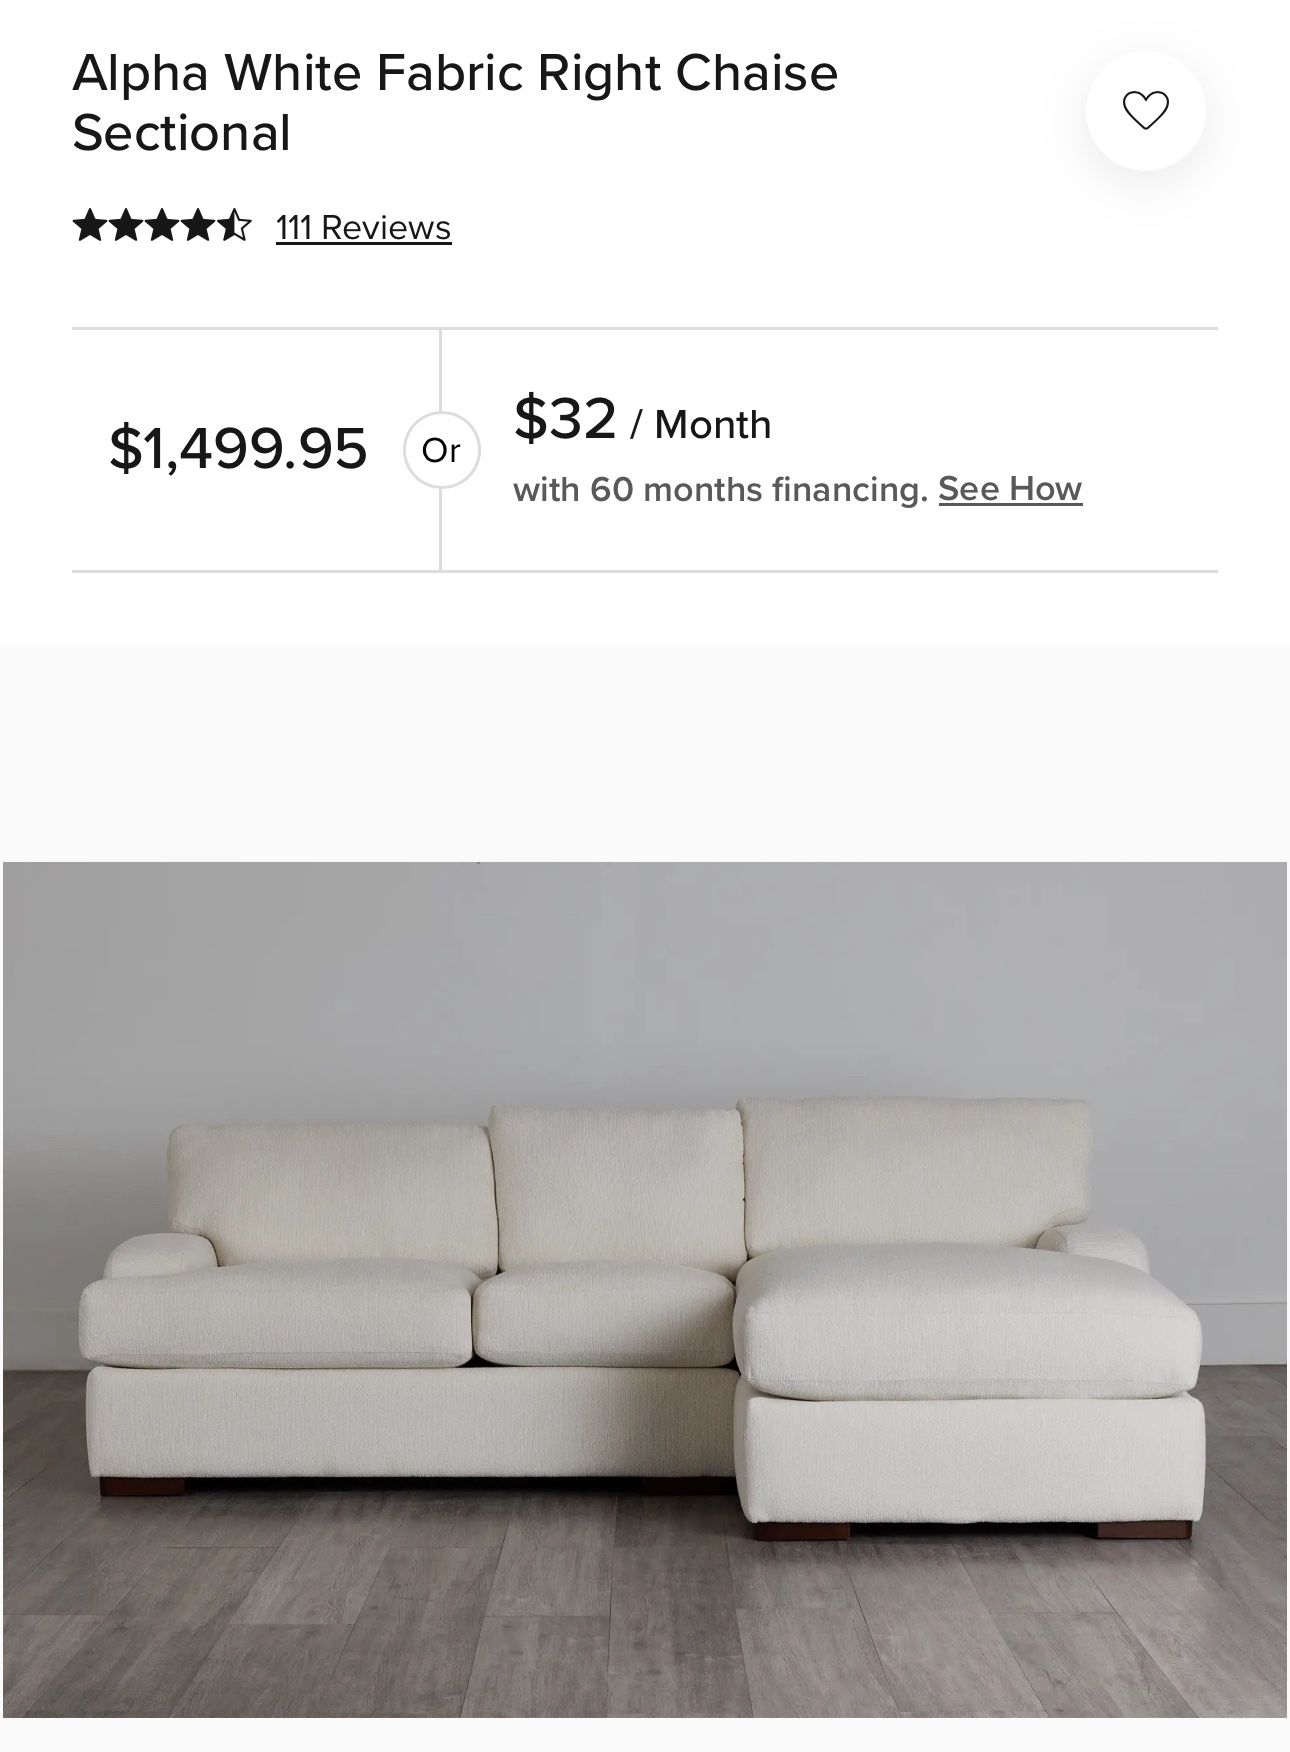Click the middle star of rating
Image resolution: width=1290 pixels, height=1752 pixels.
point(162,226)
